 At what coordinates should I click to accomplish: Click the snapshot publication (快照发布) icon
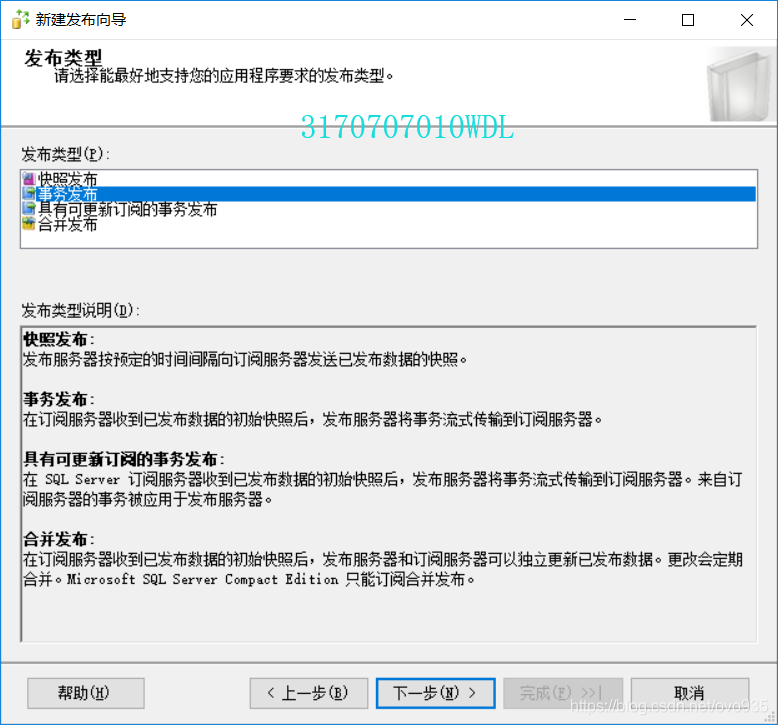(x=29, y=179)
